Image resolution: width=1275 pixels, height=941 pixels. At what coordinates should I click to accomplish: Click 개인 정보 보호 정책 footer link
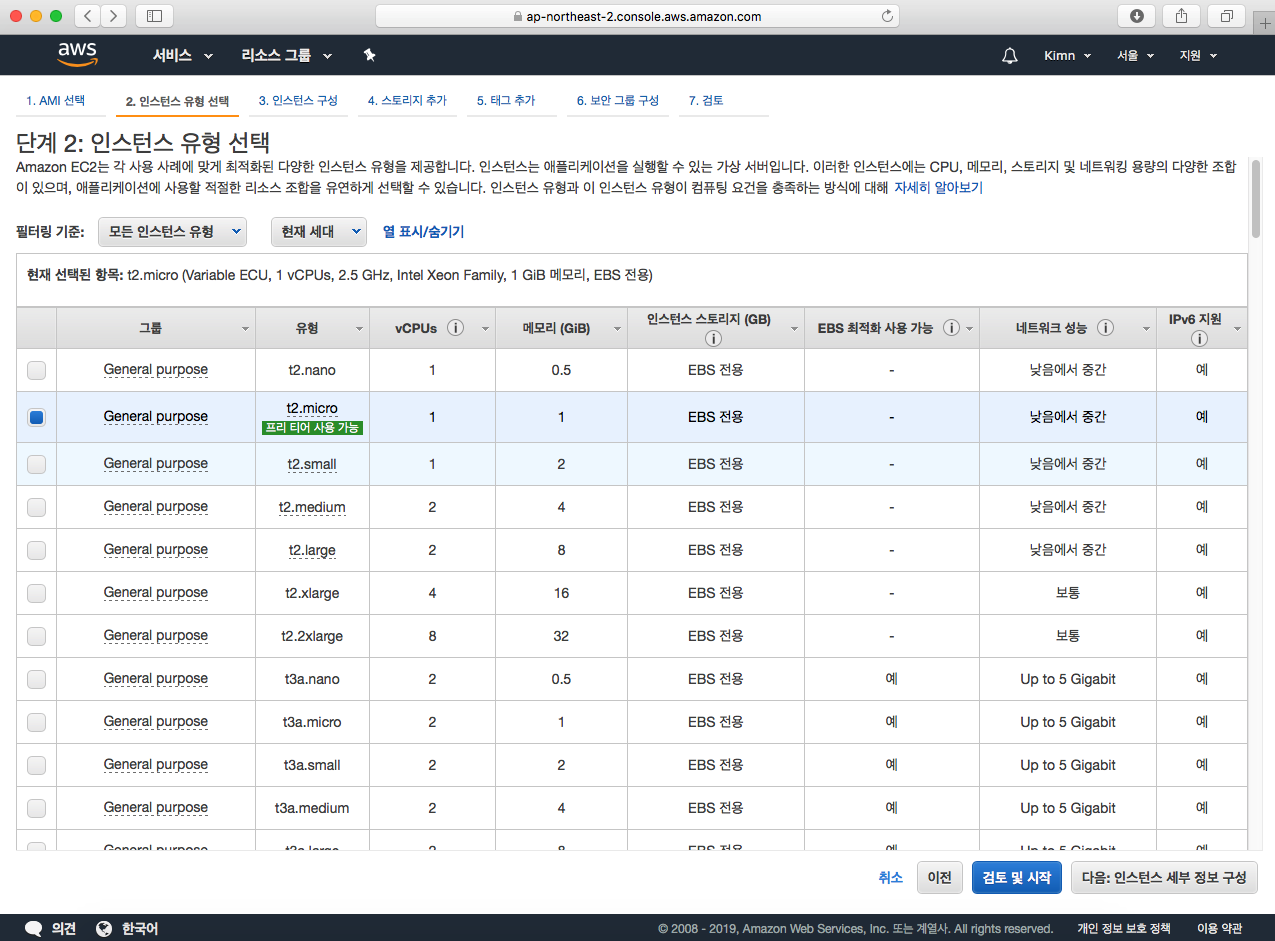[1123, 928]
